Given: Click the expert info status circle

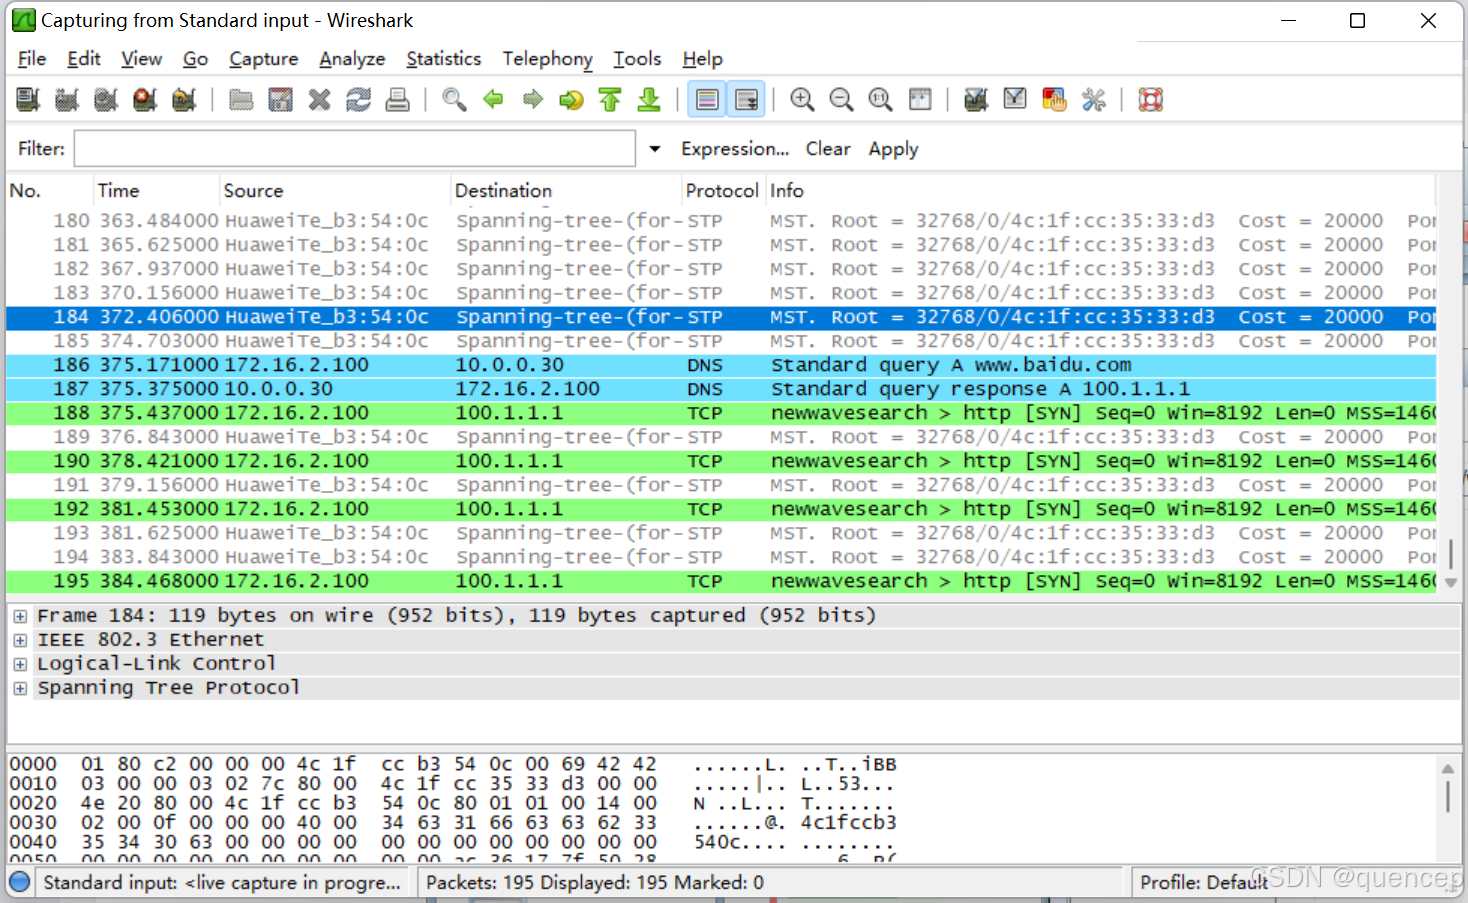Looking at the screenshot, I should pos(19,882).
